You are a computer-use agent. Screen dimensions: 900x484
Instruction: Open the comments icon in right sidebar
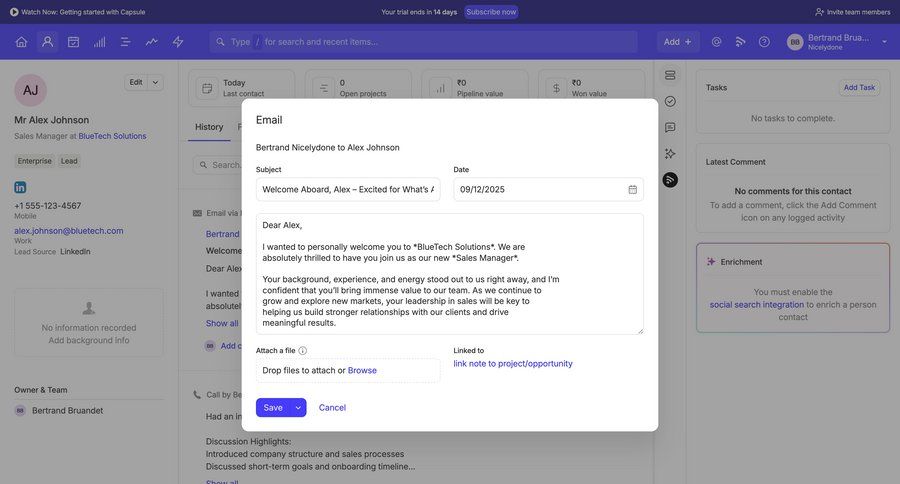point(670,127)
